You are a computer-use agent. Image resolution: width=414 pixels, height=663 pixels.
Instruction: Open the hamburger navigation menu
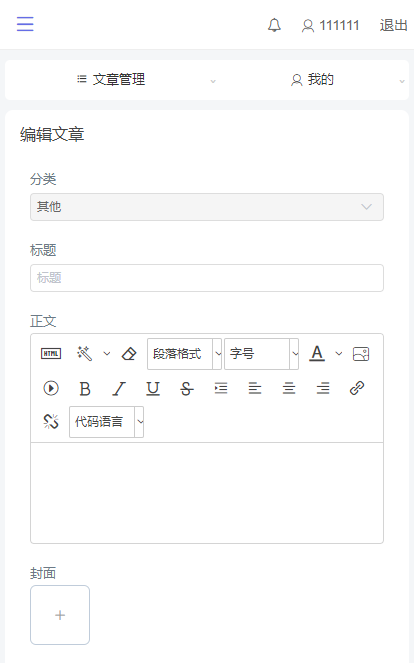pyautogui.click(x=25, y=24)
